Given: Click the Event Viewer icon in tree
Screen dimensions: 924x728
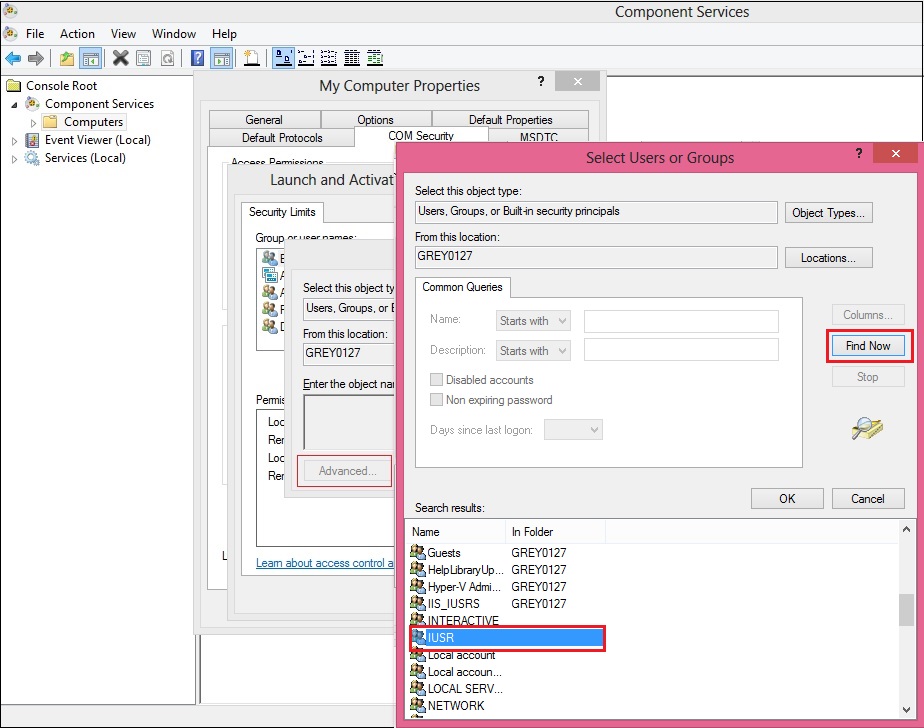Looking at the screenshot, I should point(32,140).
